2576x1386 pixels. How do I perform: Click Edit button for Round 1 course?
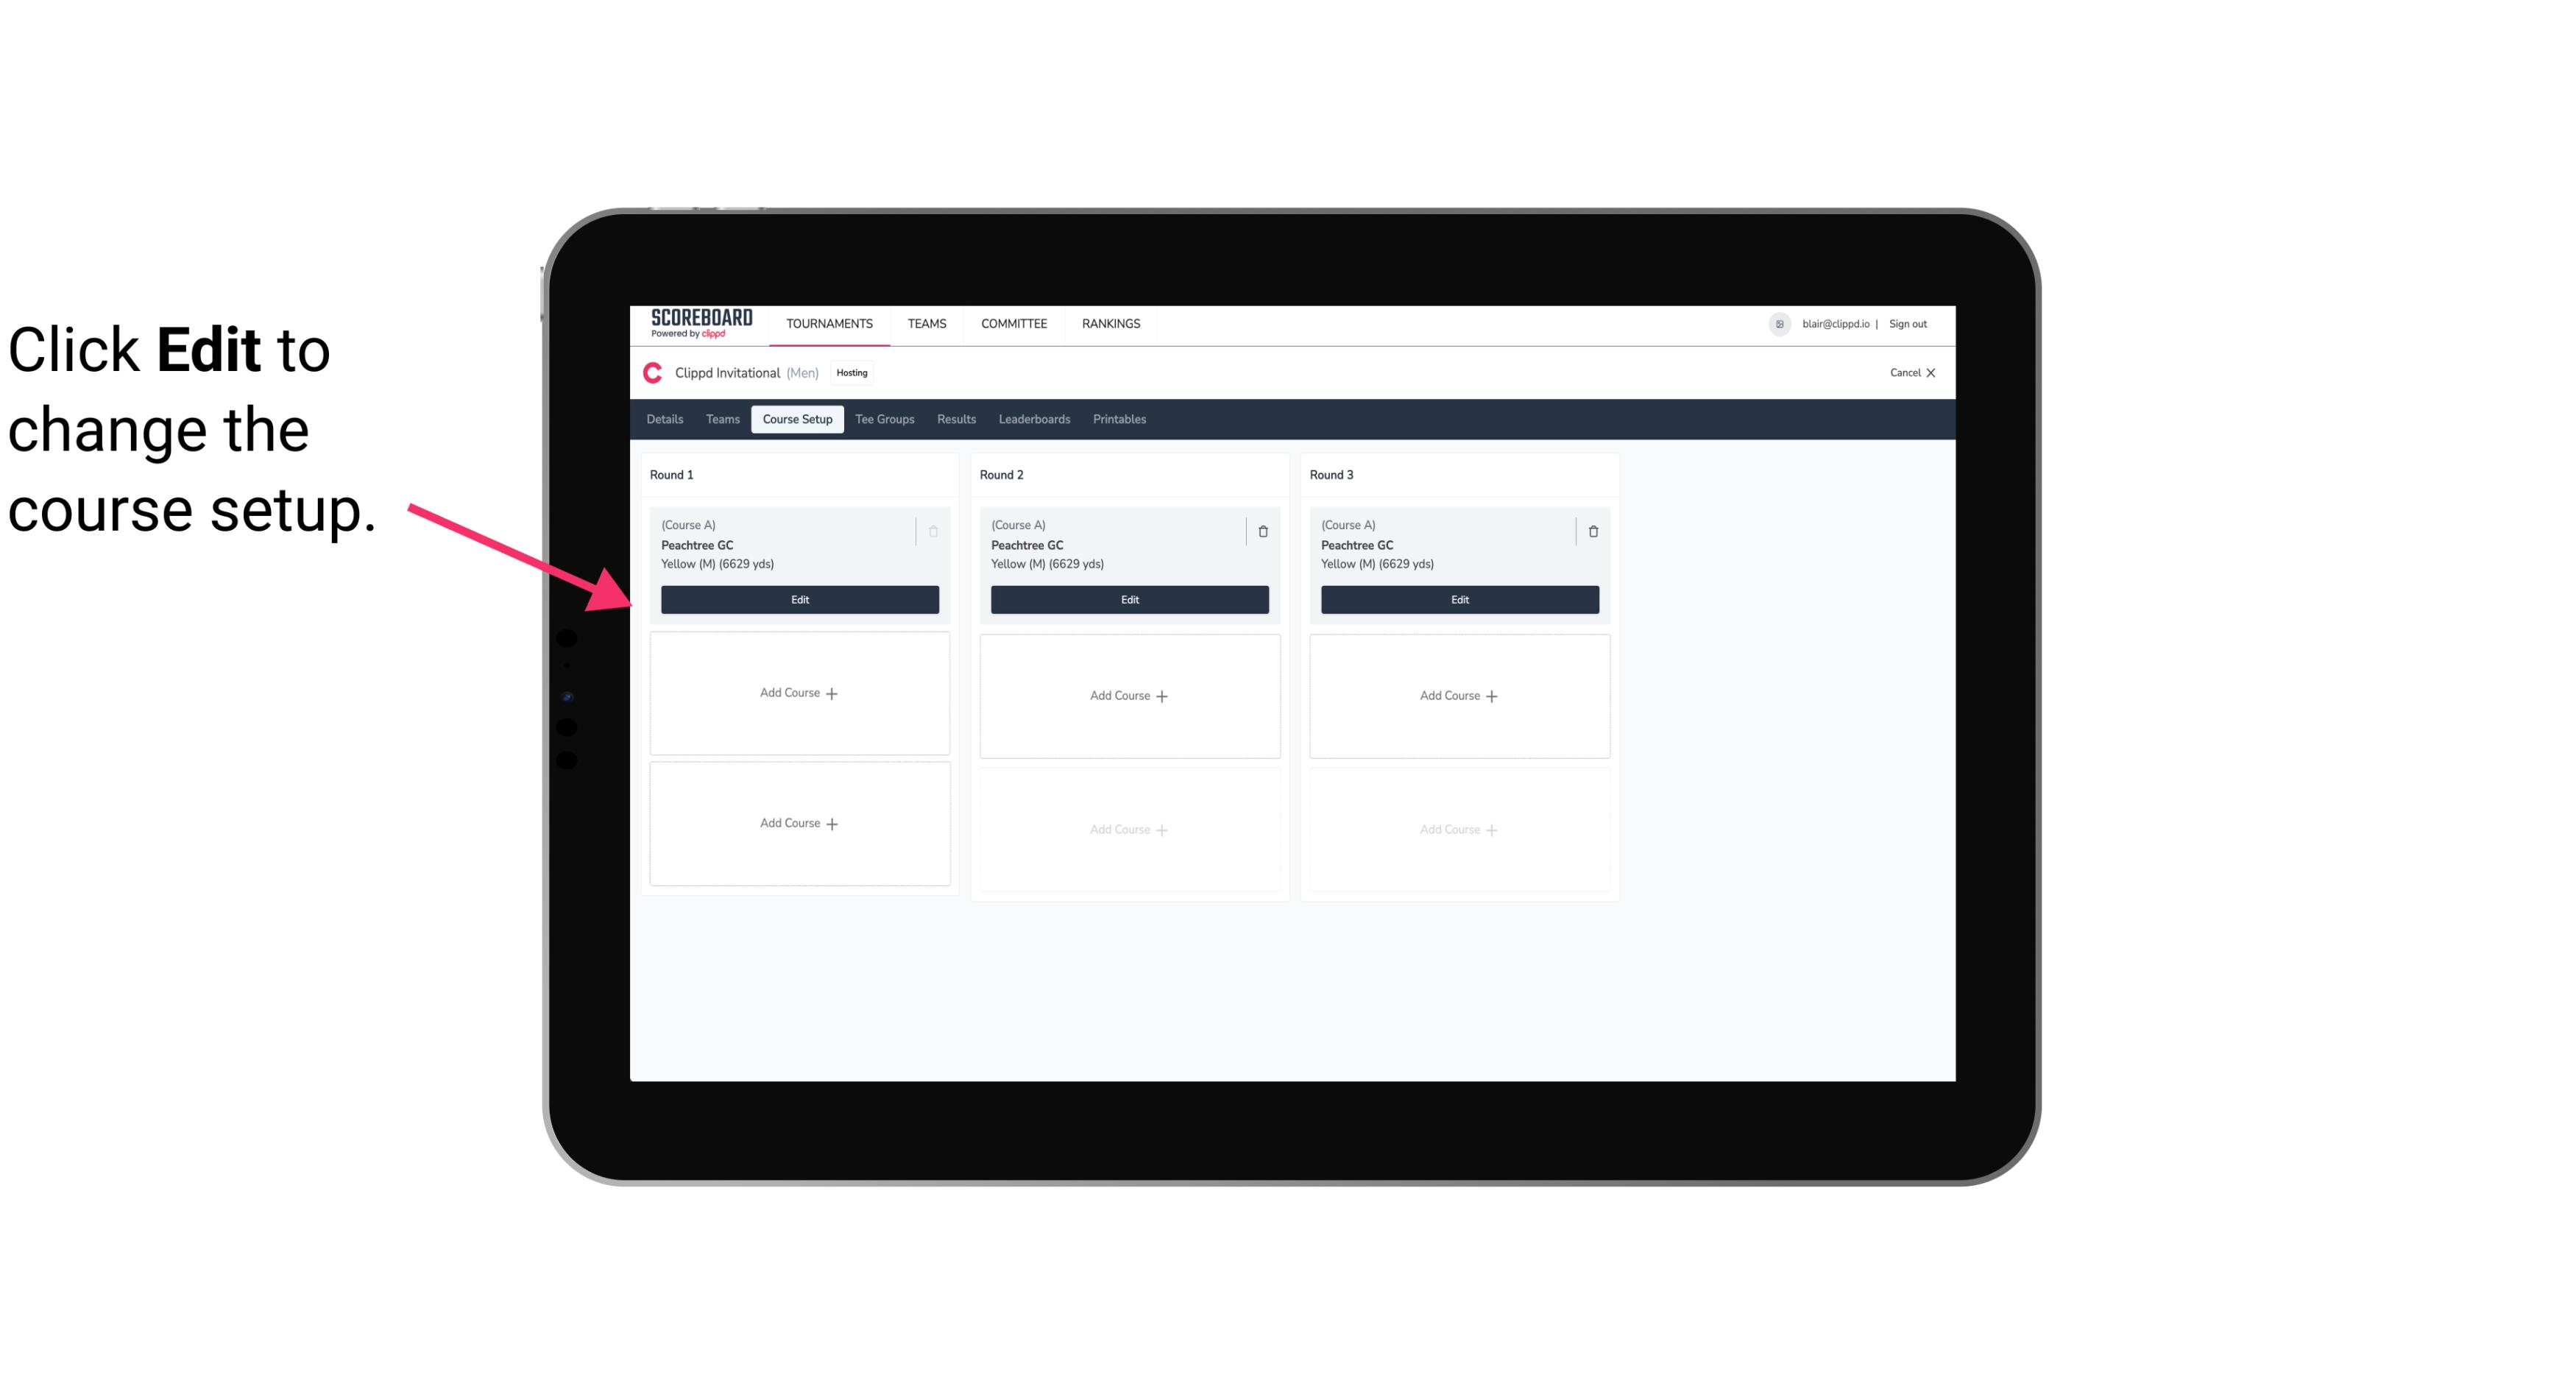coord(799,598)
